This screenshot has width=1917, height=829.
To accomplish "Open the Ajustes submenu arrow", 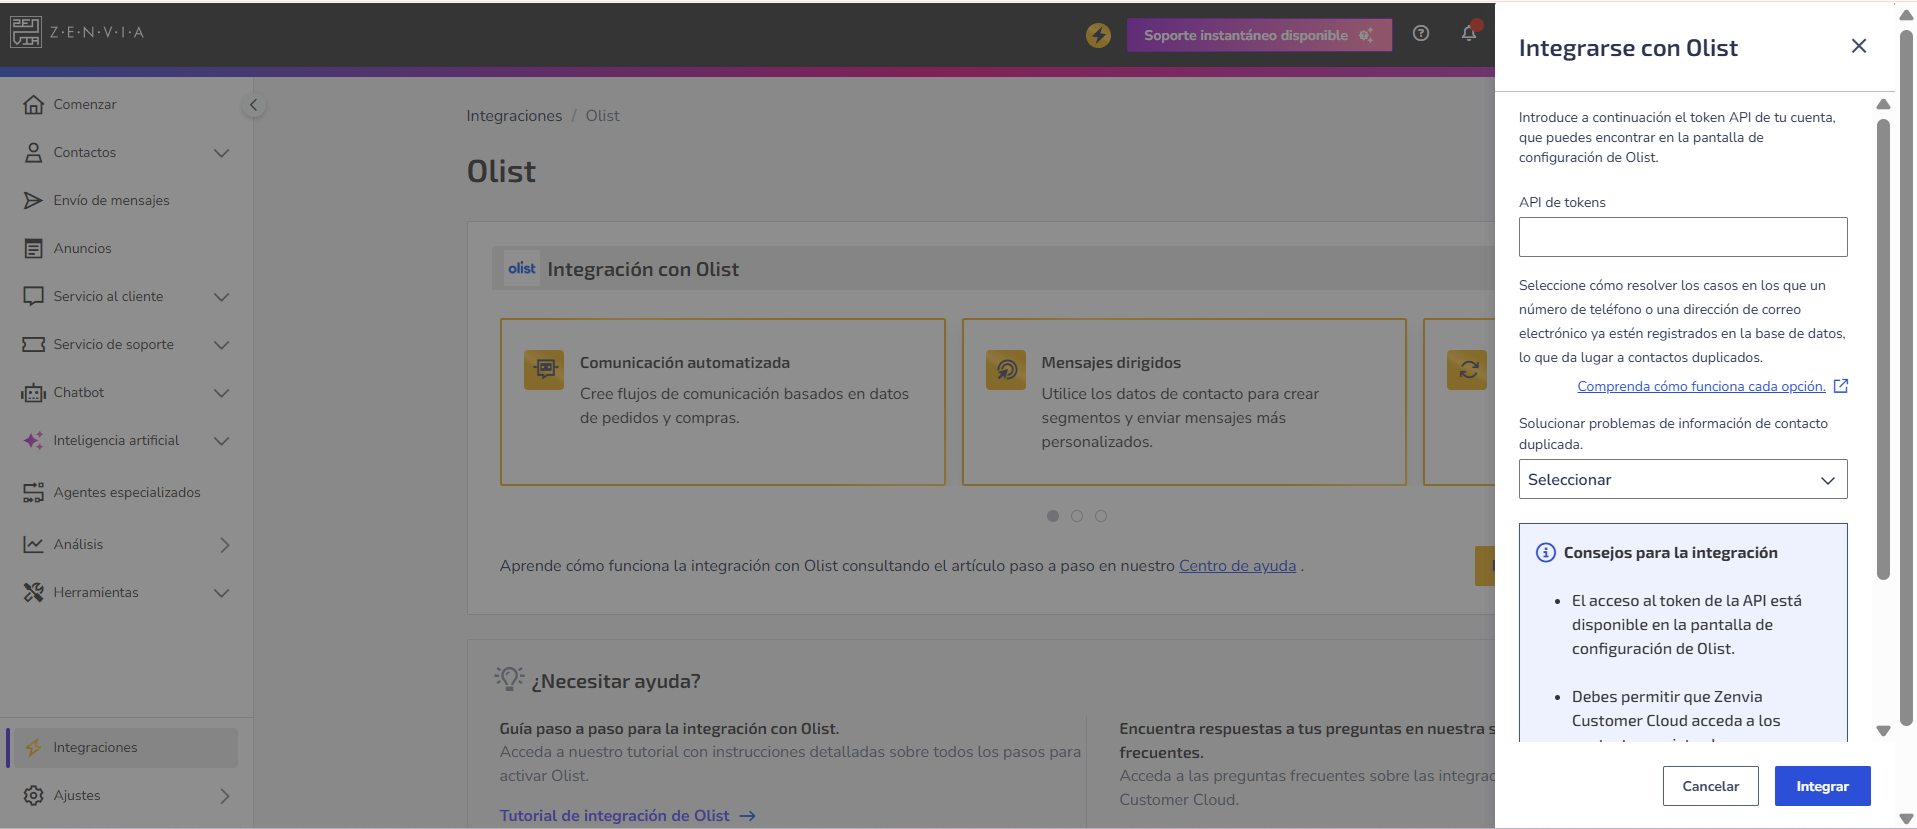I will tap(225, 796).
